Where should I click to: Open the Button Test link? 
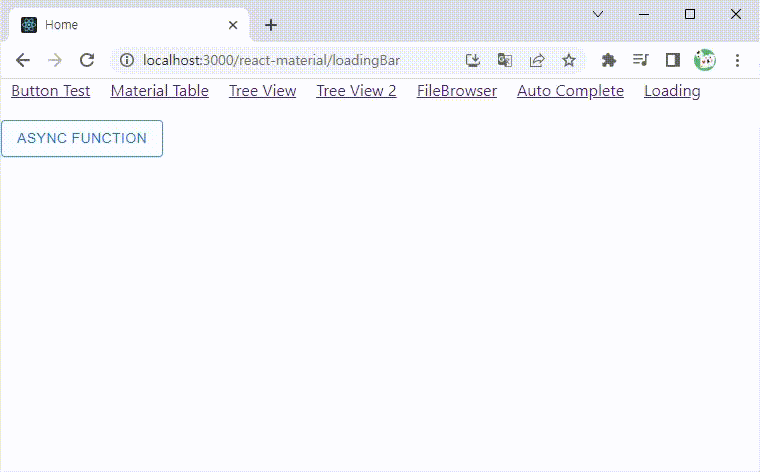[x=51, y=91]
